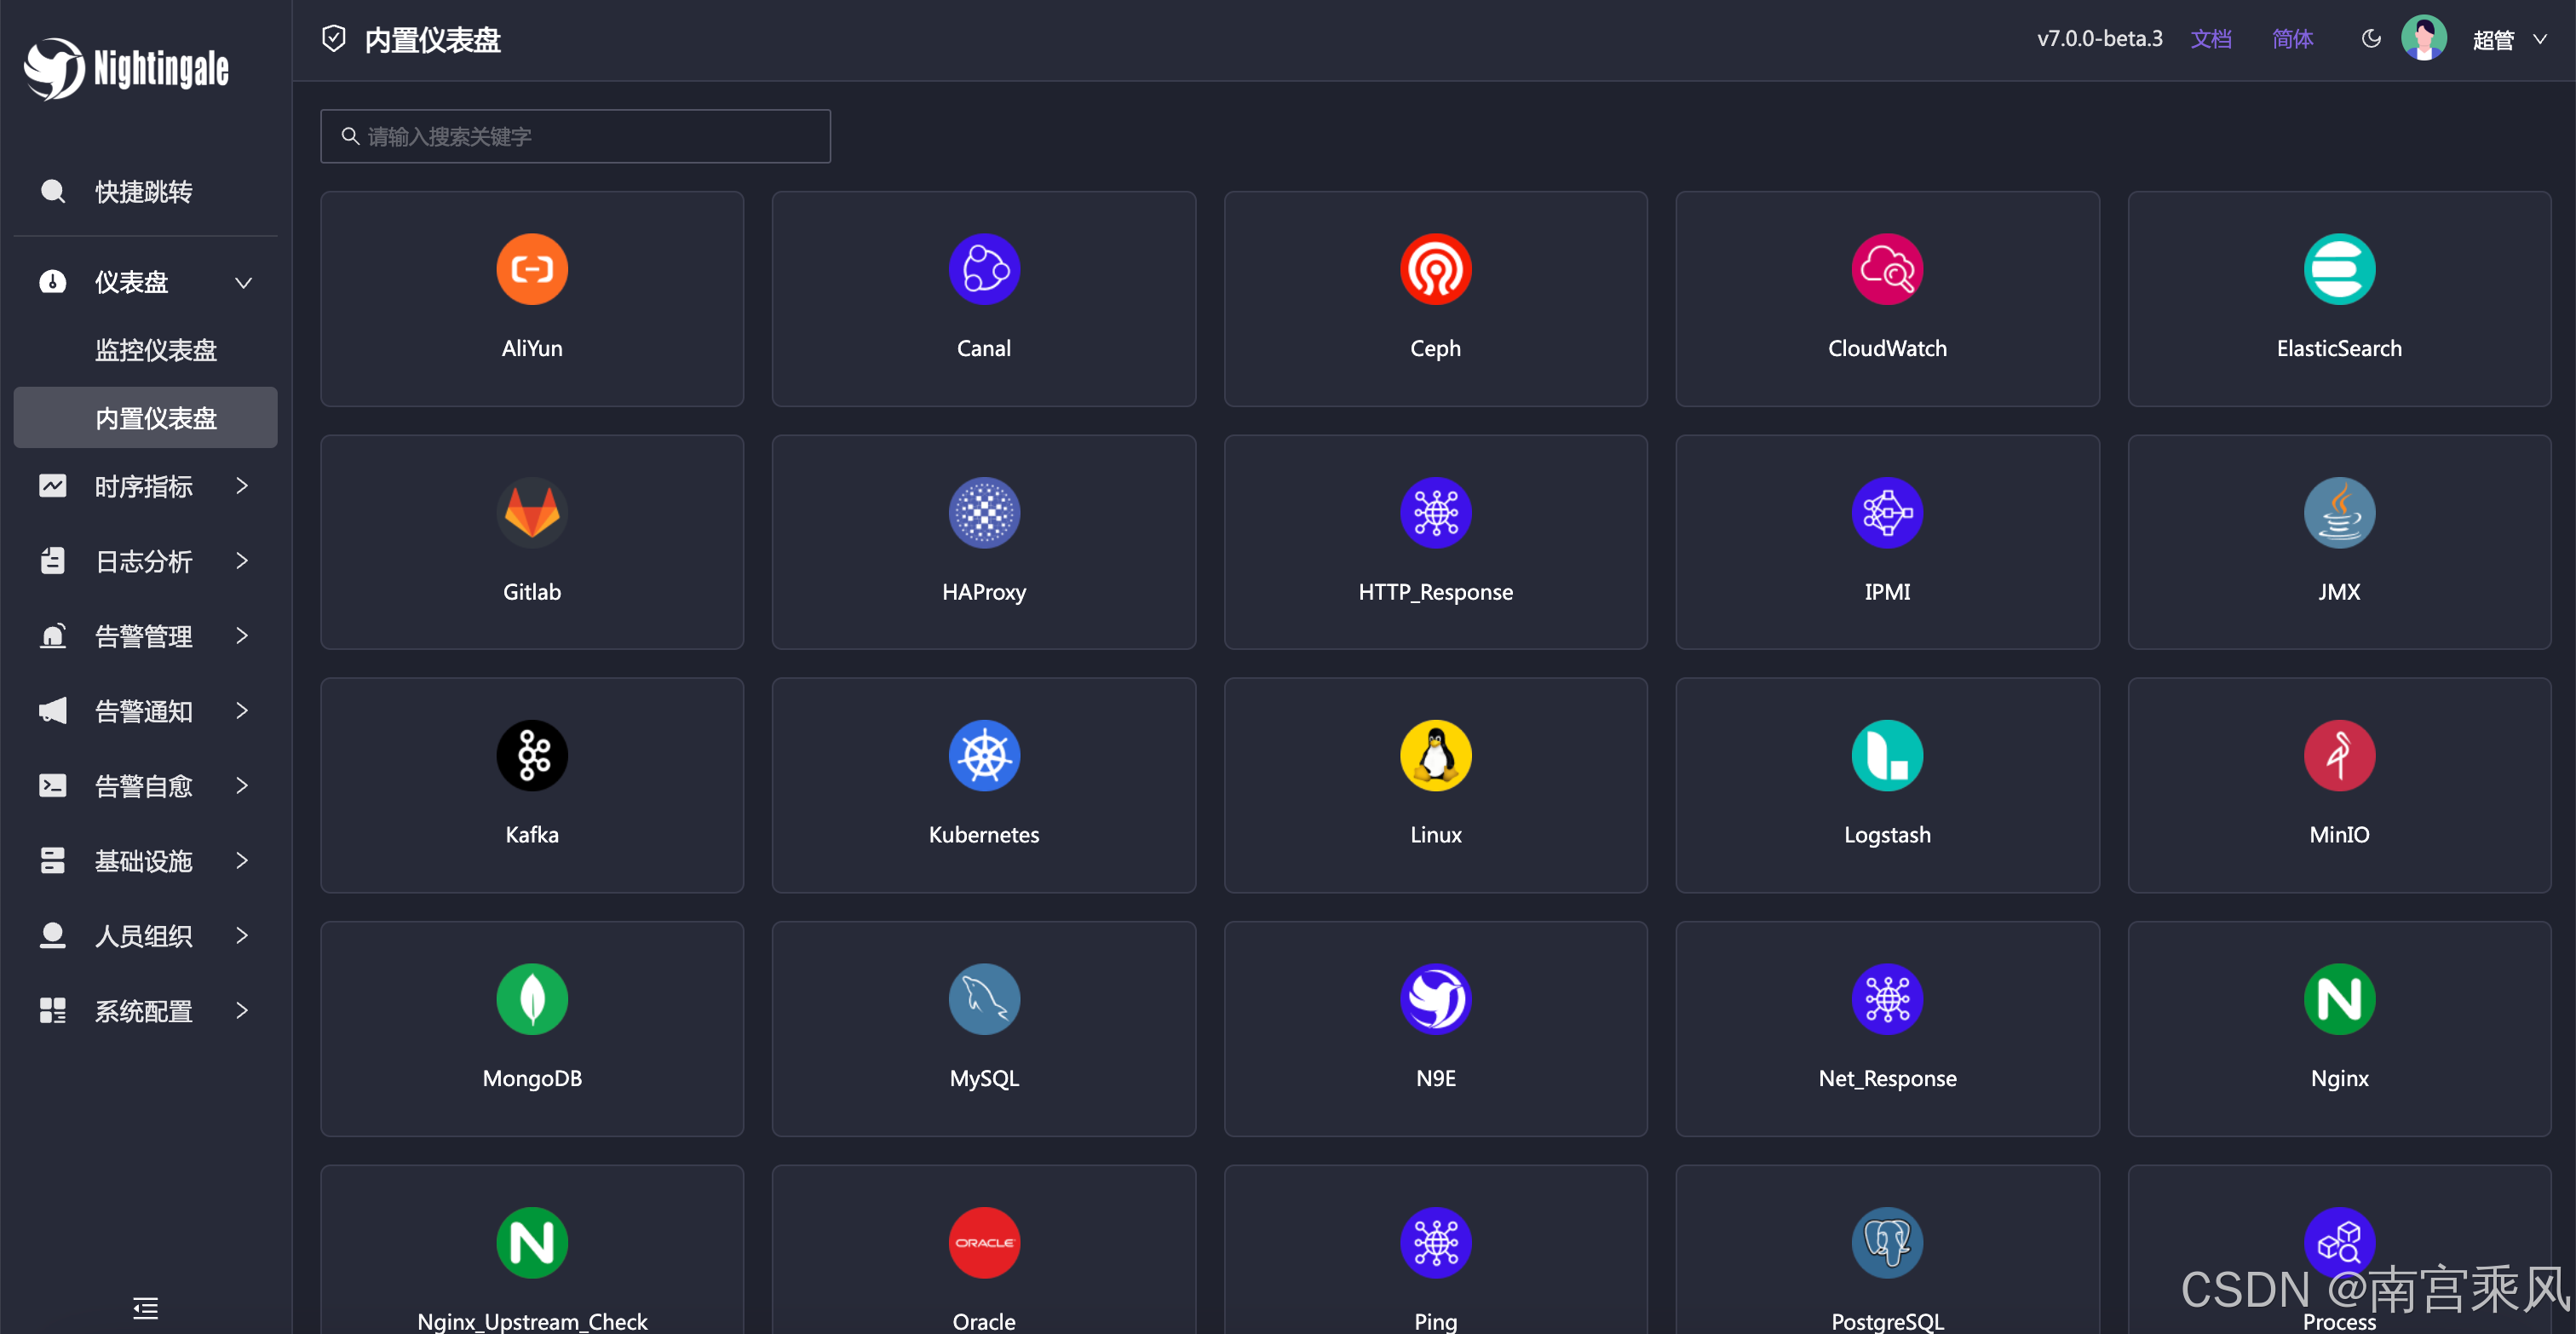Go to 监控仪表盘 page

(155, 350)
